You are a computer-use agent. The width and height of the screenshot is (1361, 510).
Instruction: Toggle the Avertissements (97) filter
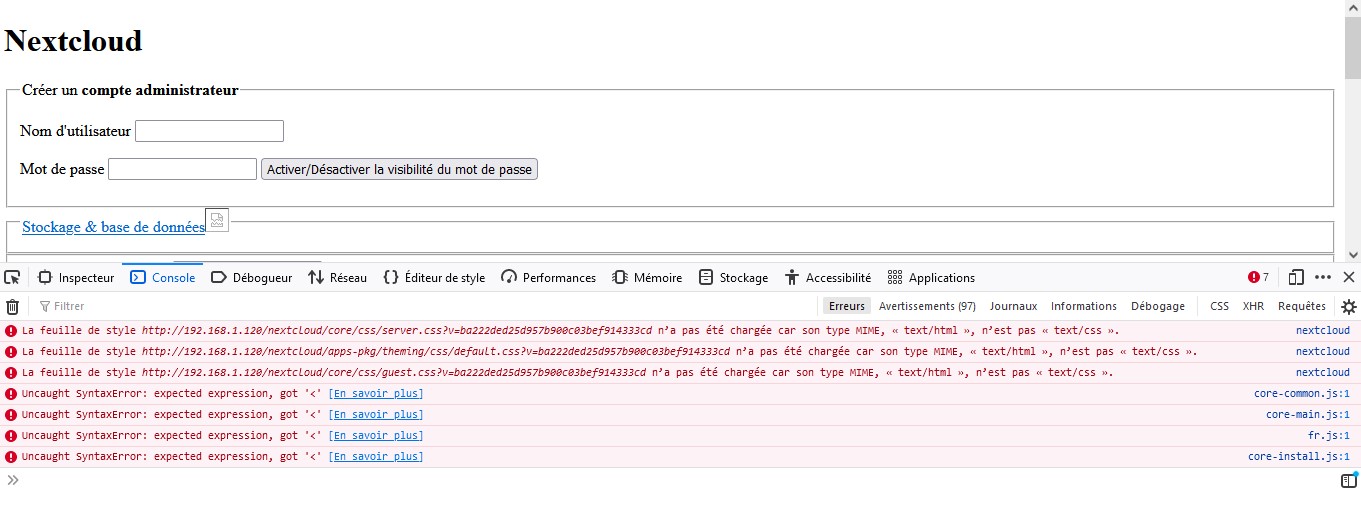(x=927, y=306)
